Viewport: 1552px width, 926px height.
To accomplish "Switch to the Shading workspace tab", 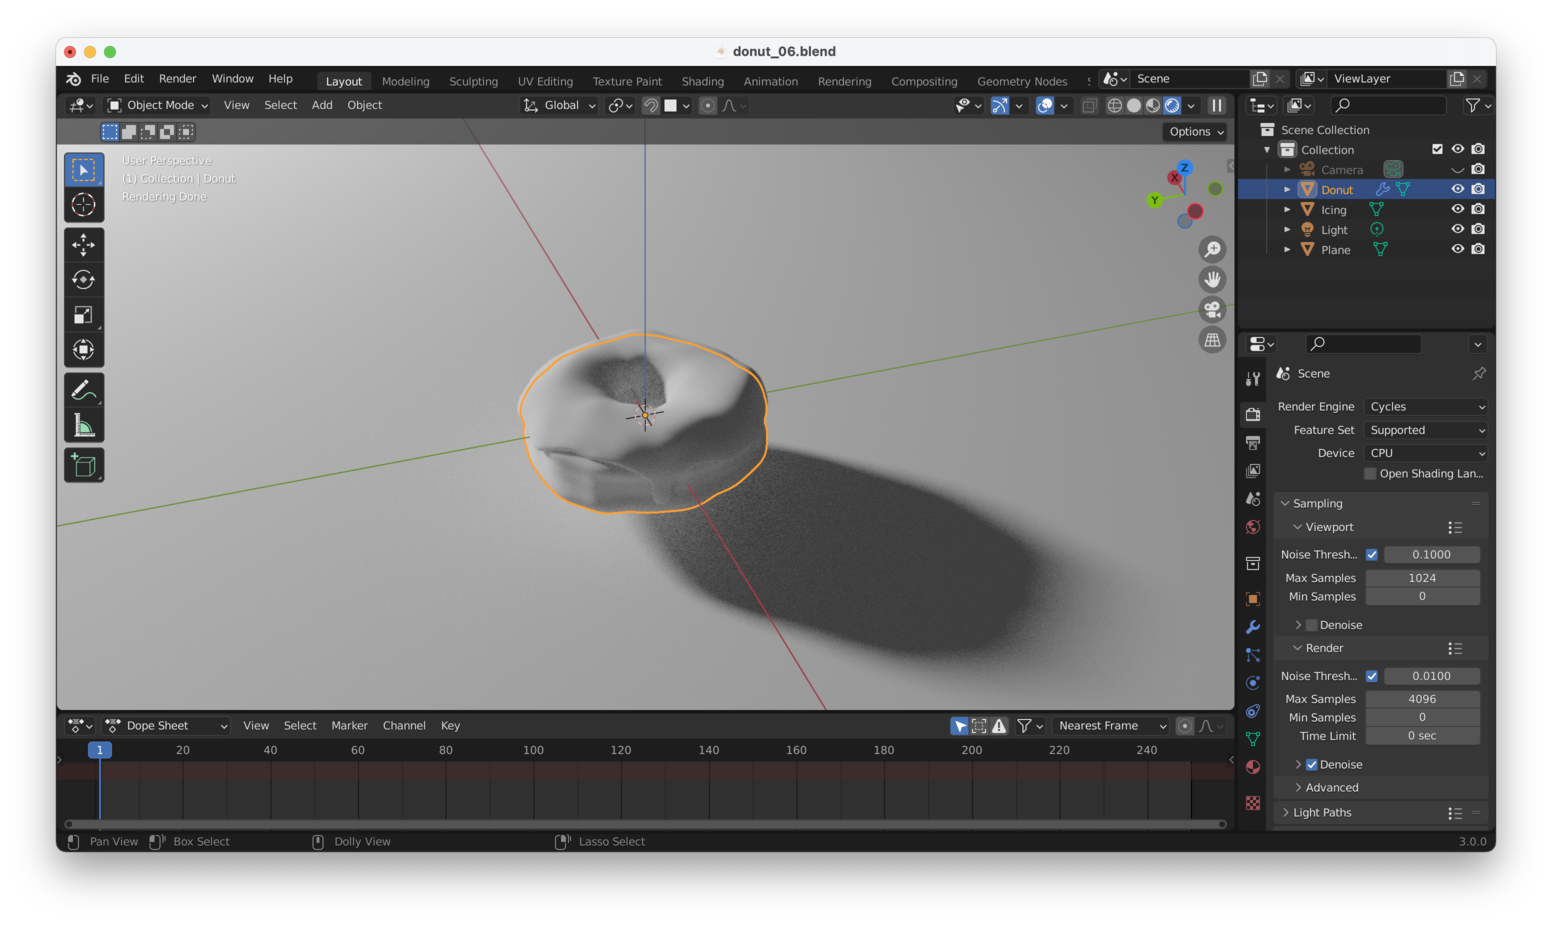I will (702, 81).
